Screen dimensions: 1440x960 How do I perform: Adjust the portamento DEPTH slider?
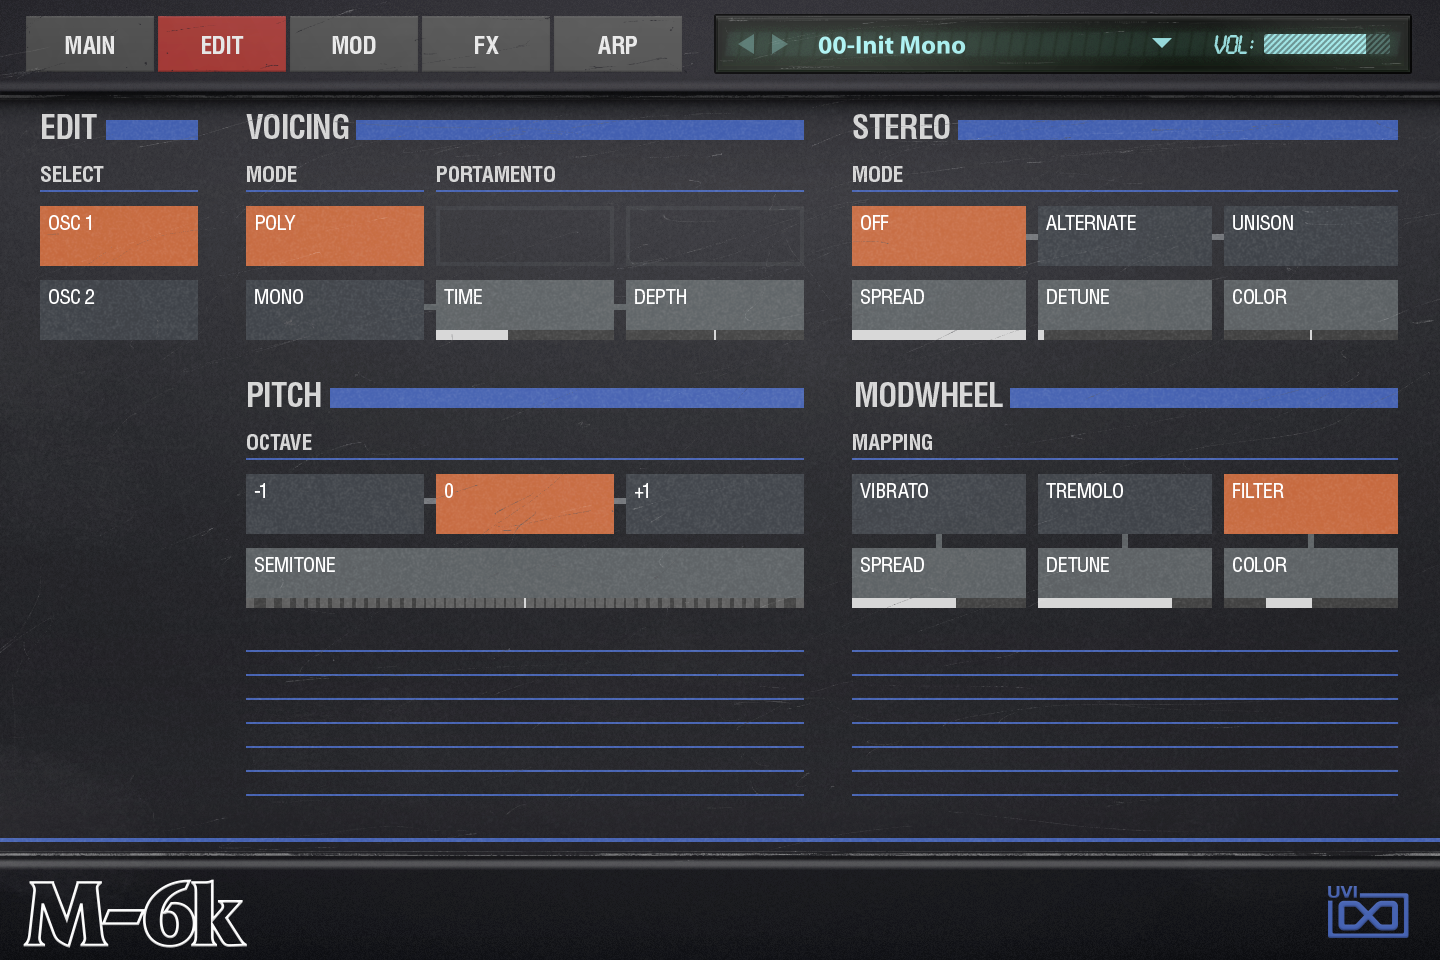715,310
